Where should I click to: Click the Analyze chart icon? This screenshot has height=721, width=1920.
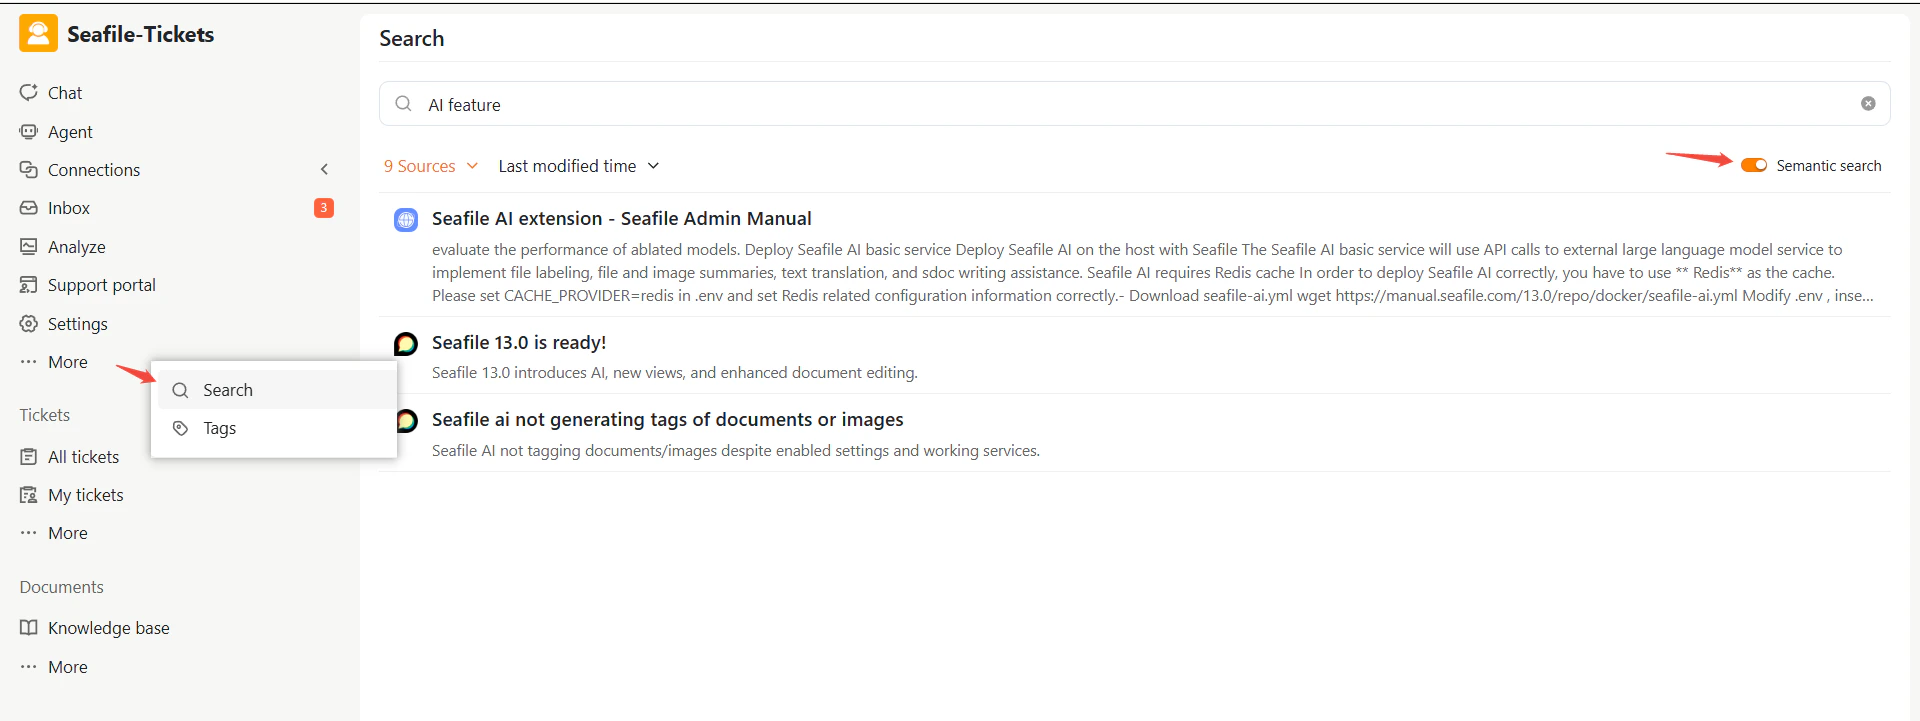(29, 246)
